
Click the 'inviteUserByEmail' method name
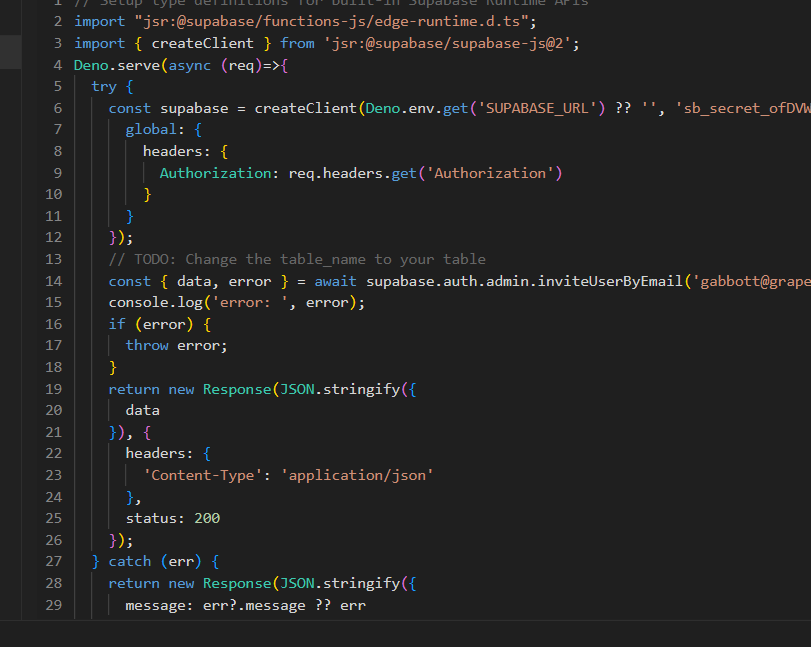point(610,281)
